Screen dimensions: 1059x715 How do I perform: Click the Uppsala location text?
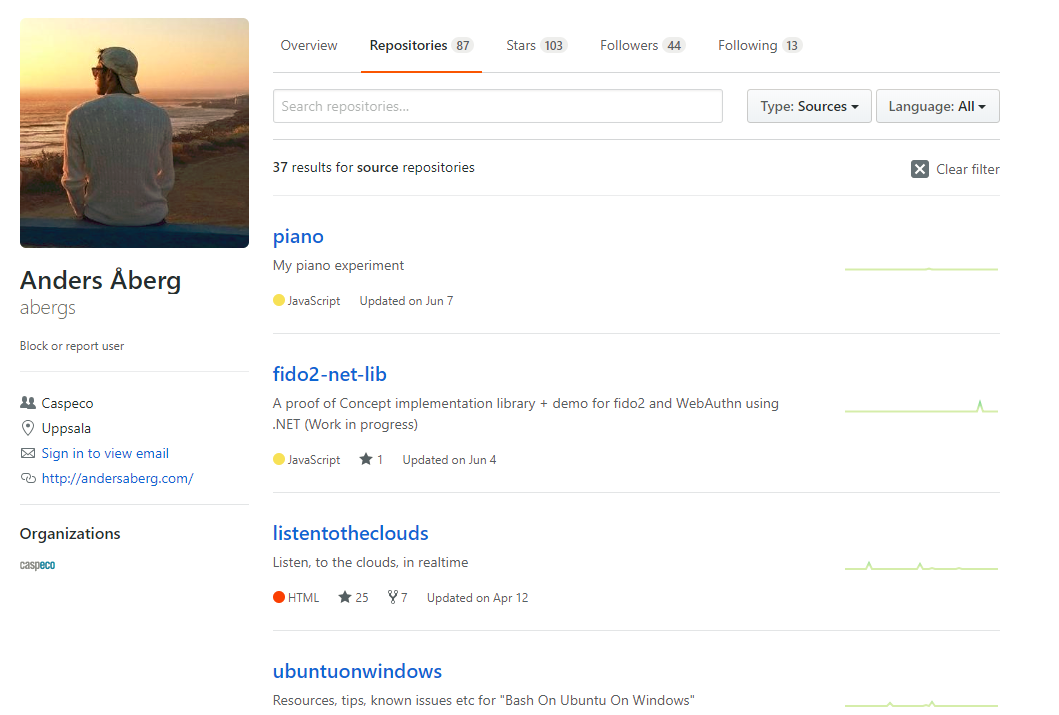(66, 428)
